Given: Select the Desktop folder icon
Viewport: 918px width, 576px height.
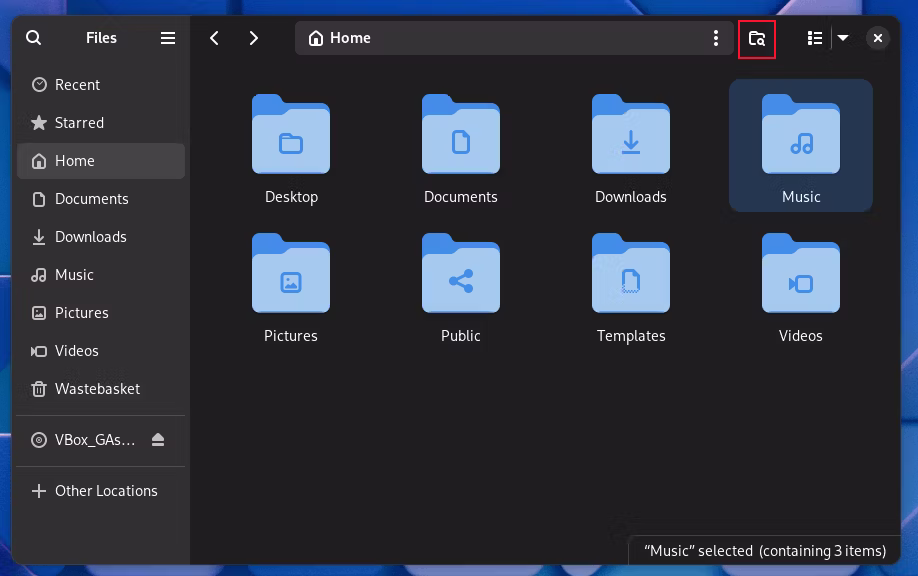Looking at the screenshot, I should click(x=291, y=135).
